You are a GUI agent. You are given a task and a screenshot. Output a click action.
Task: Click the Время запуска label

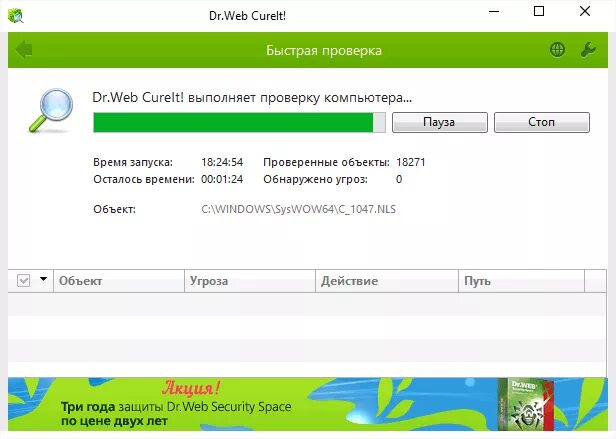point(133,162)
